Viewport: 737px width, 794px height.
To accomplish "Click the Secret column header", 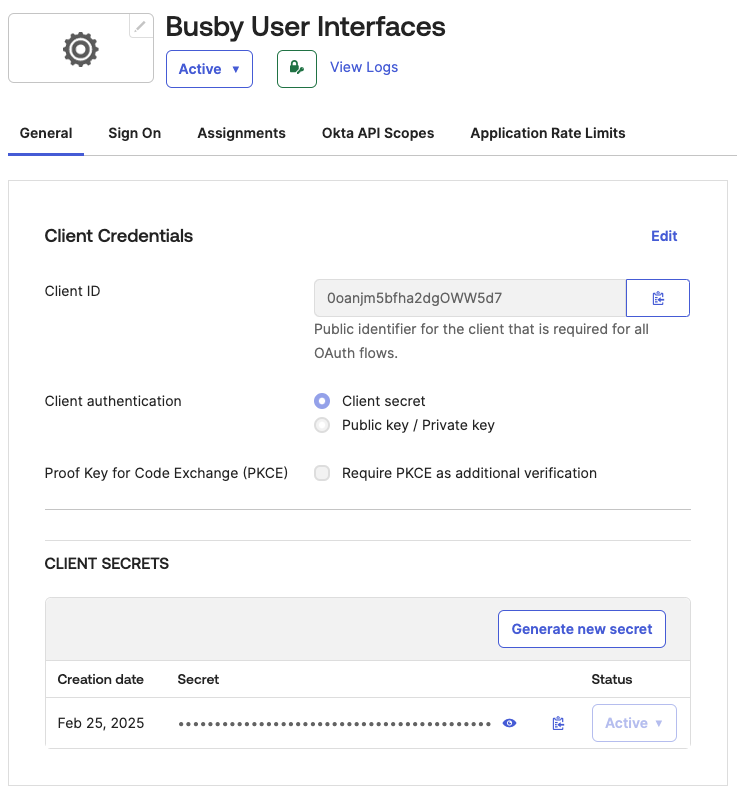I will 198,680.
